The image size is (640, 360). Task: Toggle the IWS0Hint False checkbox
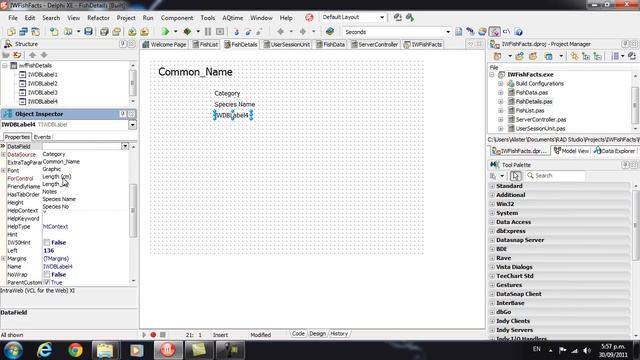[47, 242]
